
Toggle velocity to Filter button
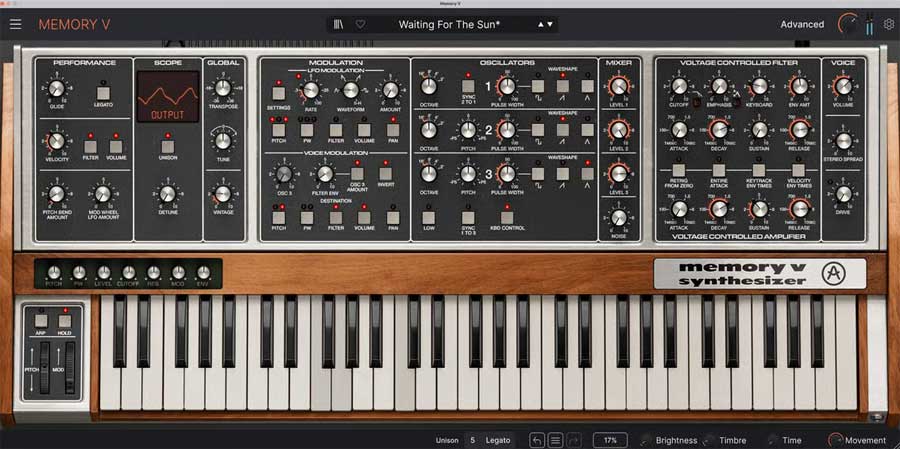click(x=90, y=146)
